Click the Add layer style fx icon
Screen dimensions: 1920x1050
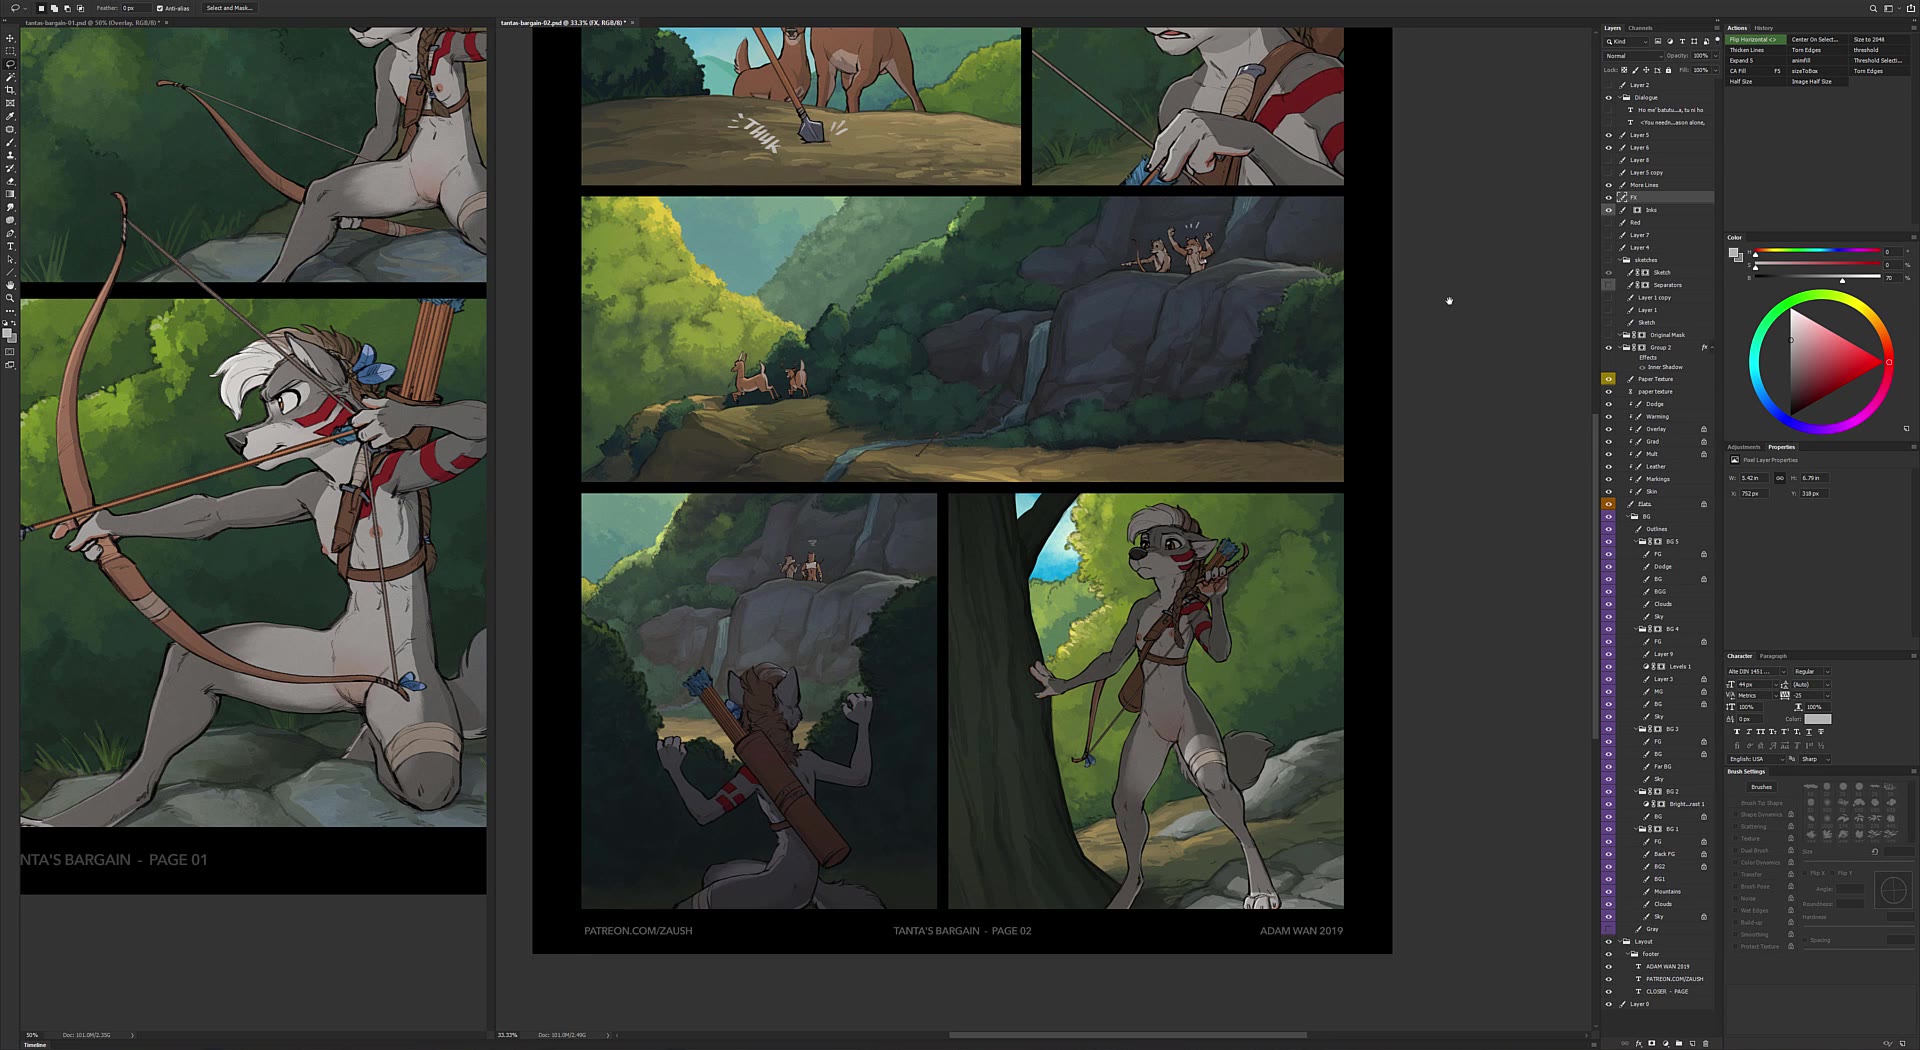(x=1639, y=1043)
